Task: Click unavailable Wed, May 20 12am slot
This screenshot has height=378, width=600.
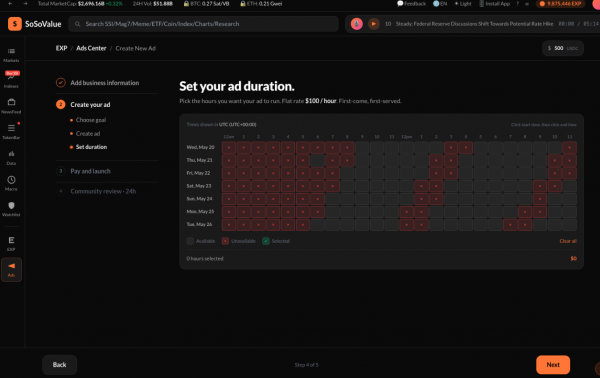Action: 229,147
